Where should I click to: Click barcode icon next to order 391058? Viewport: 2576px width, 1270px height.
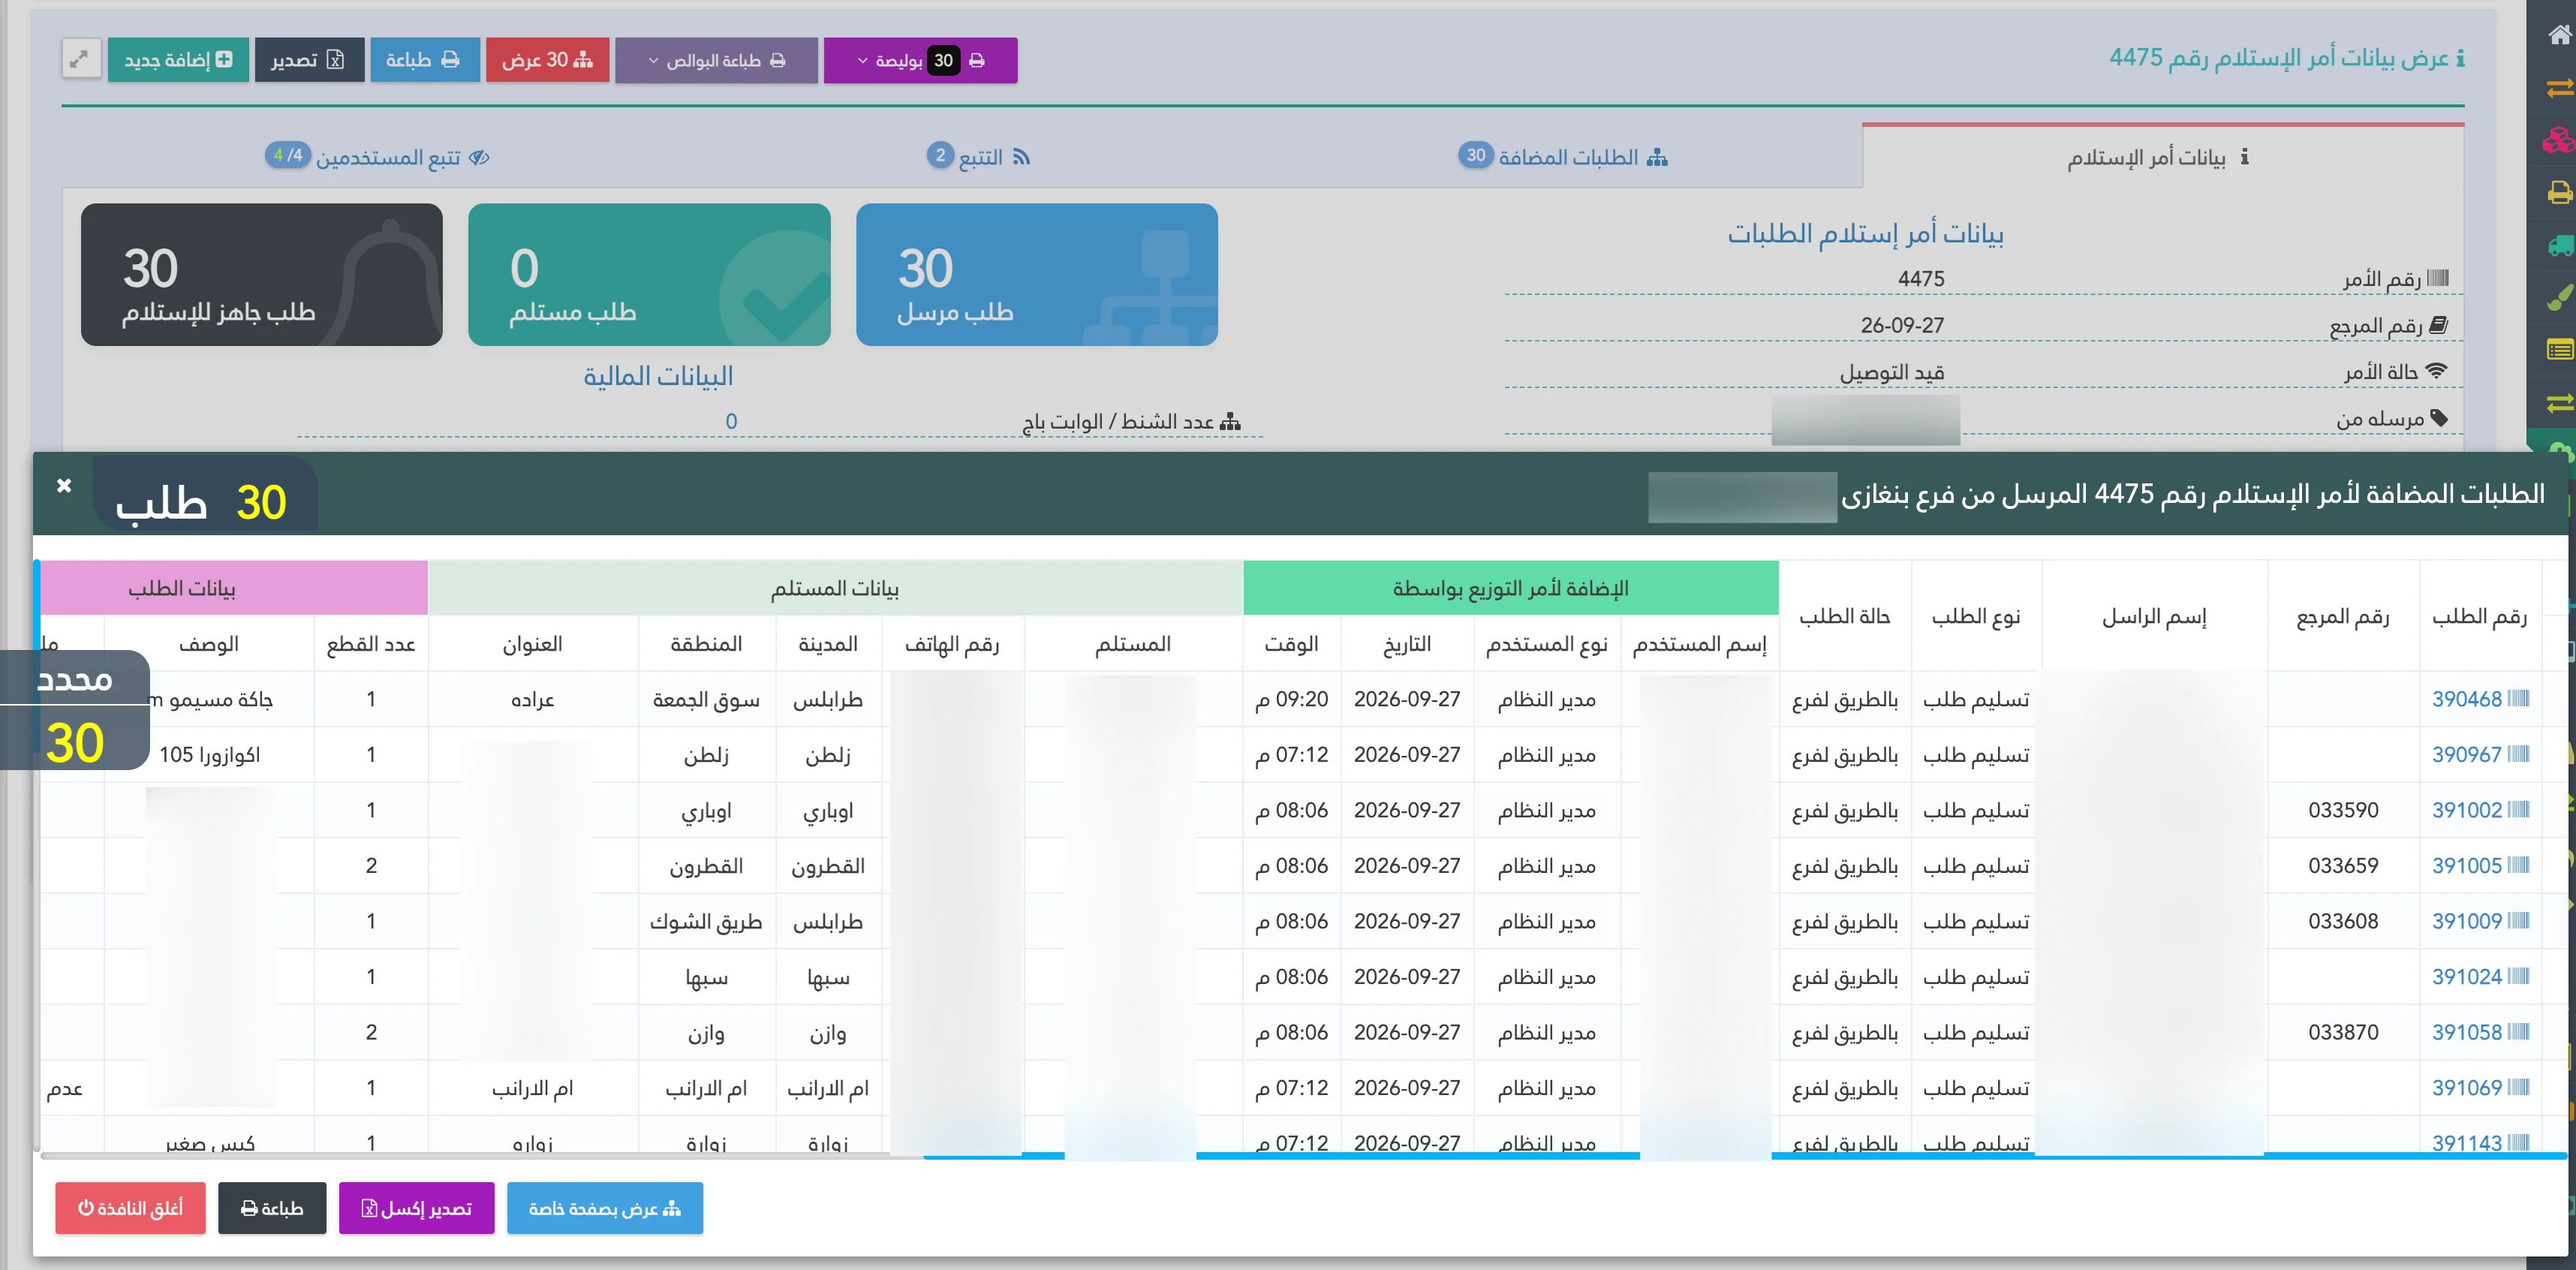pyautogui.click(x=2519, y=1032)
